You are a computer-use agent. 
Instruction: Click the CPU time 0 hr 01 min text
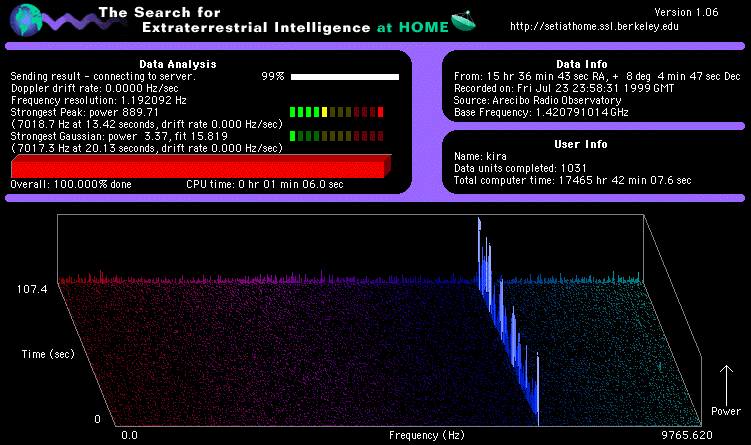coord(265,184)
